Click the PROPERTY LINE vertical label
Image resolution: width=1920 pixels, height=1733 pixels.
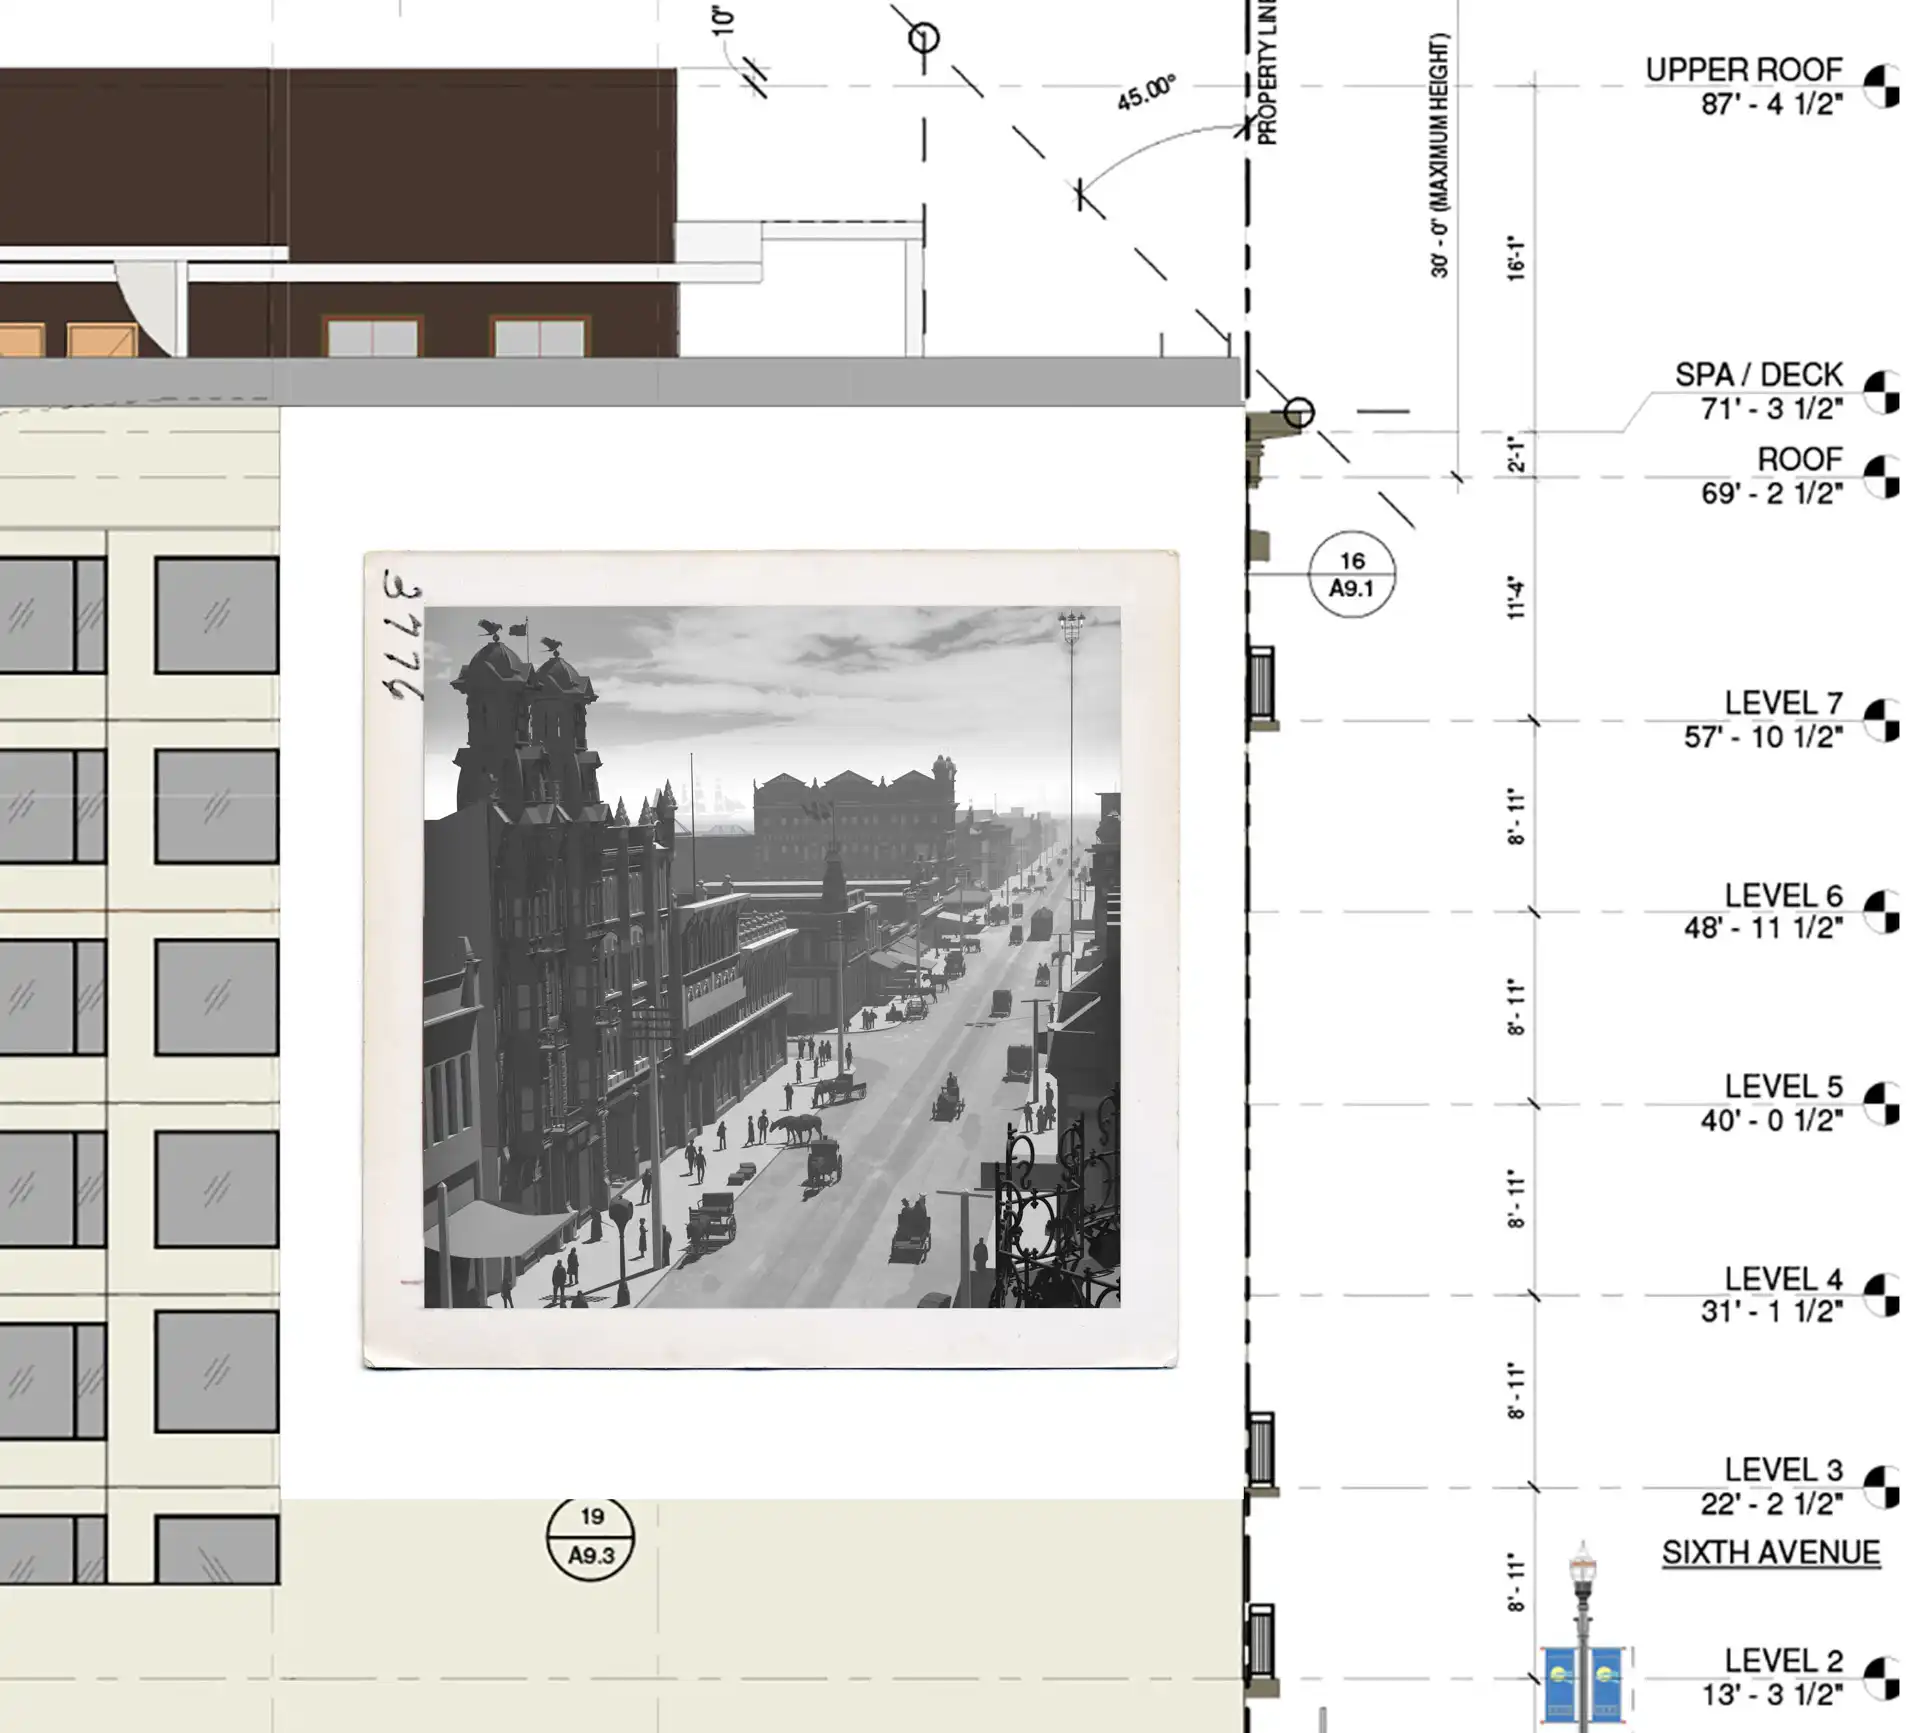tap(1267, 72)
